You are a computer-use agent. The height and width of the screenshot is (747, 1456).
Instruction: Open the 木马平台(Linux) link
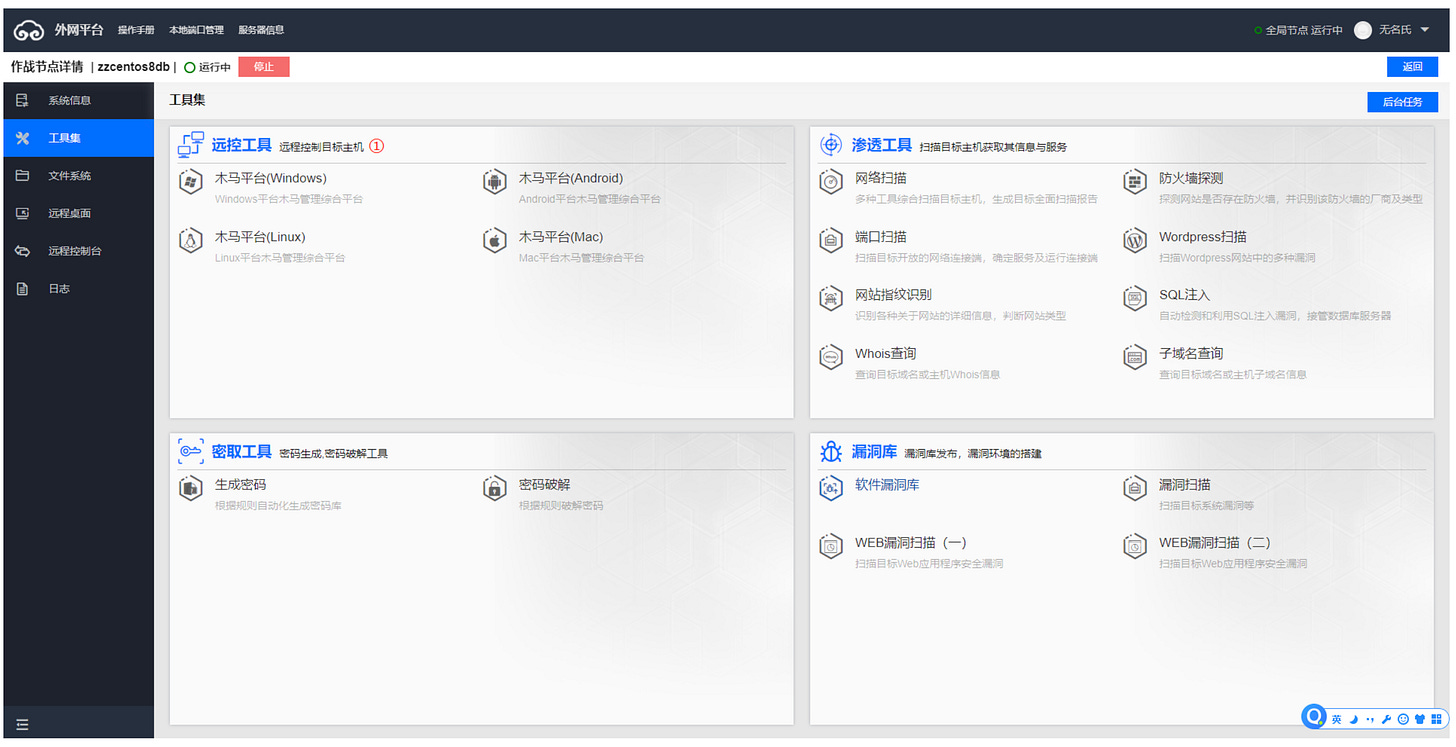[x=260, y=237]
